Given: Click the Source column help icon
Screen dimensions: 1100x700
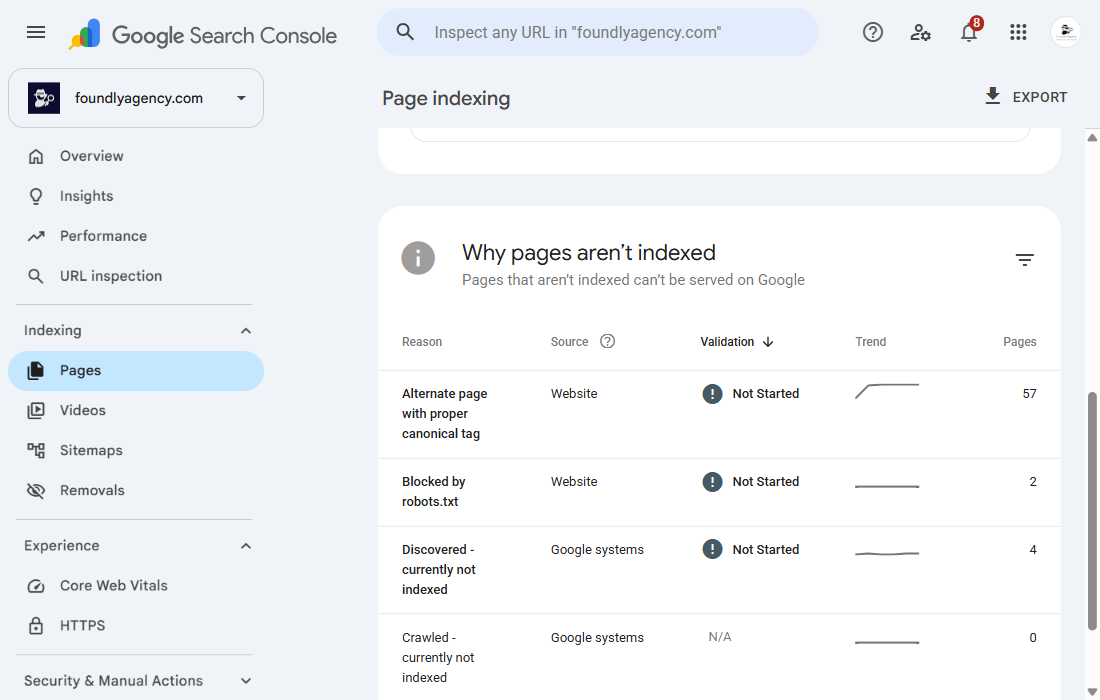Looking at the screenshot, I should [608, 342].
